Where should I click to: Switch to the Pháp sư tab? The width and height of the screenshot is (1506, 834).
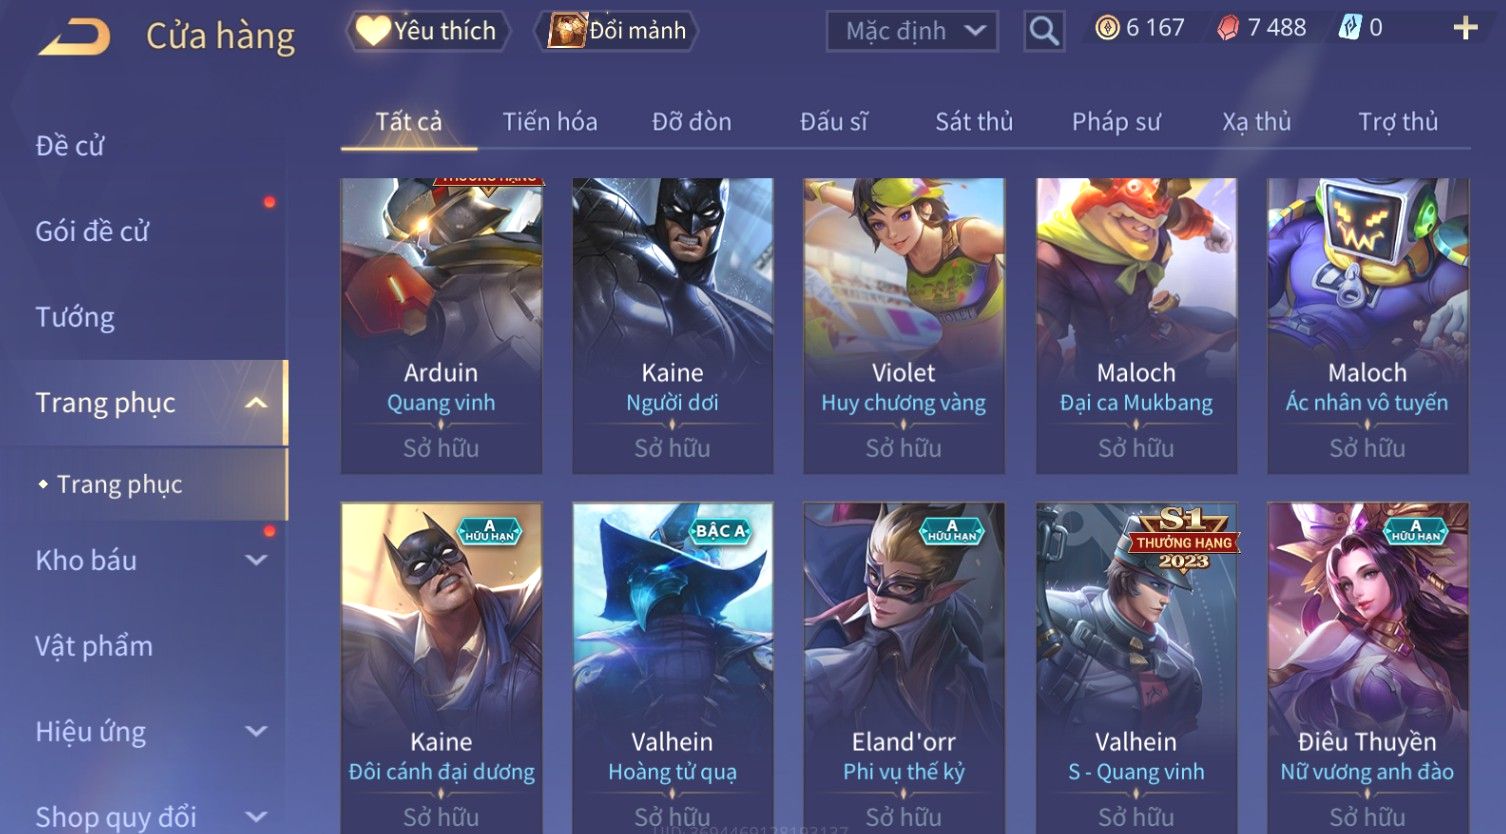[x=1116, y=122]
